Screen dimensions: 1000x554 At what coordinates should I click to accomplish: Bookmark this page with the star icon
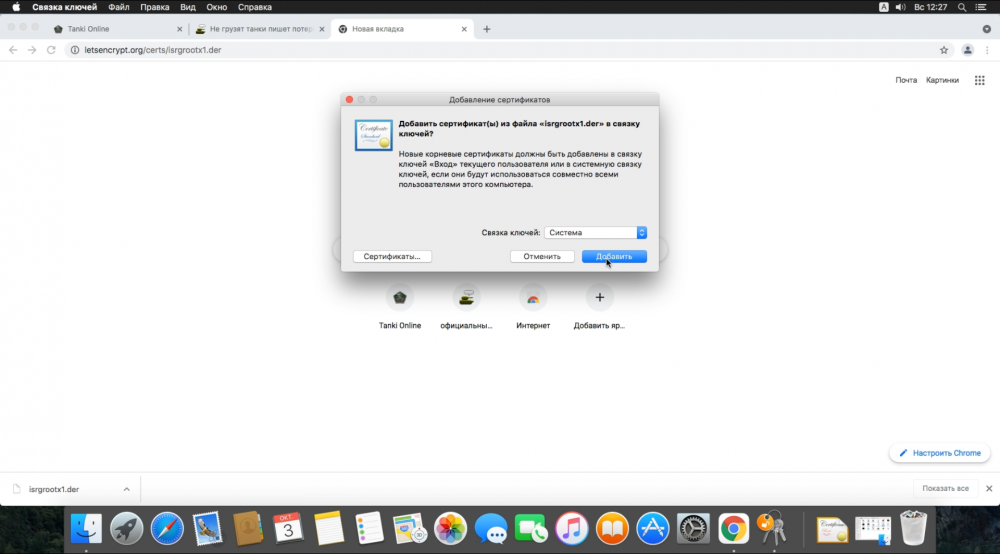pyautogui.click(x=944, y=50)
